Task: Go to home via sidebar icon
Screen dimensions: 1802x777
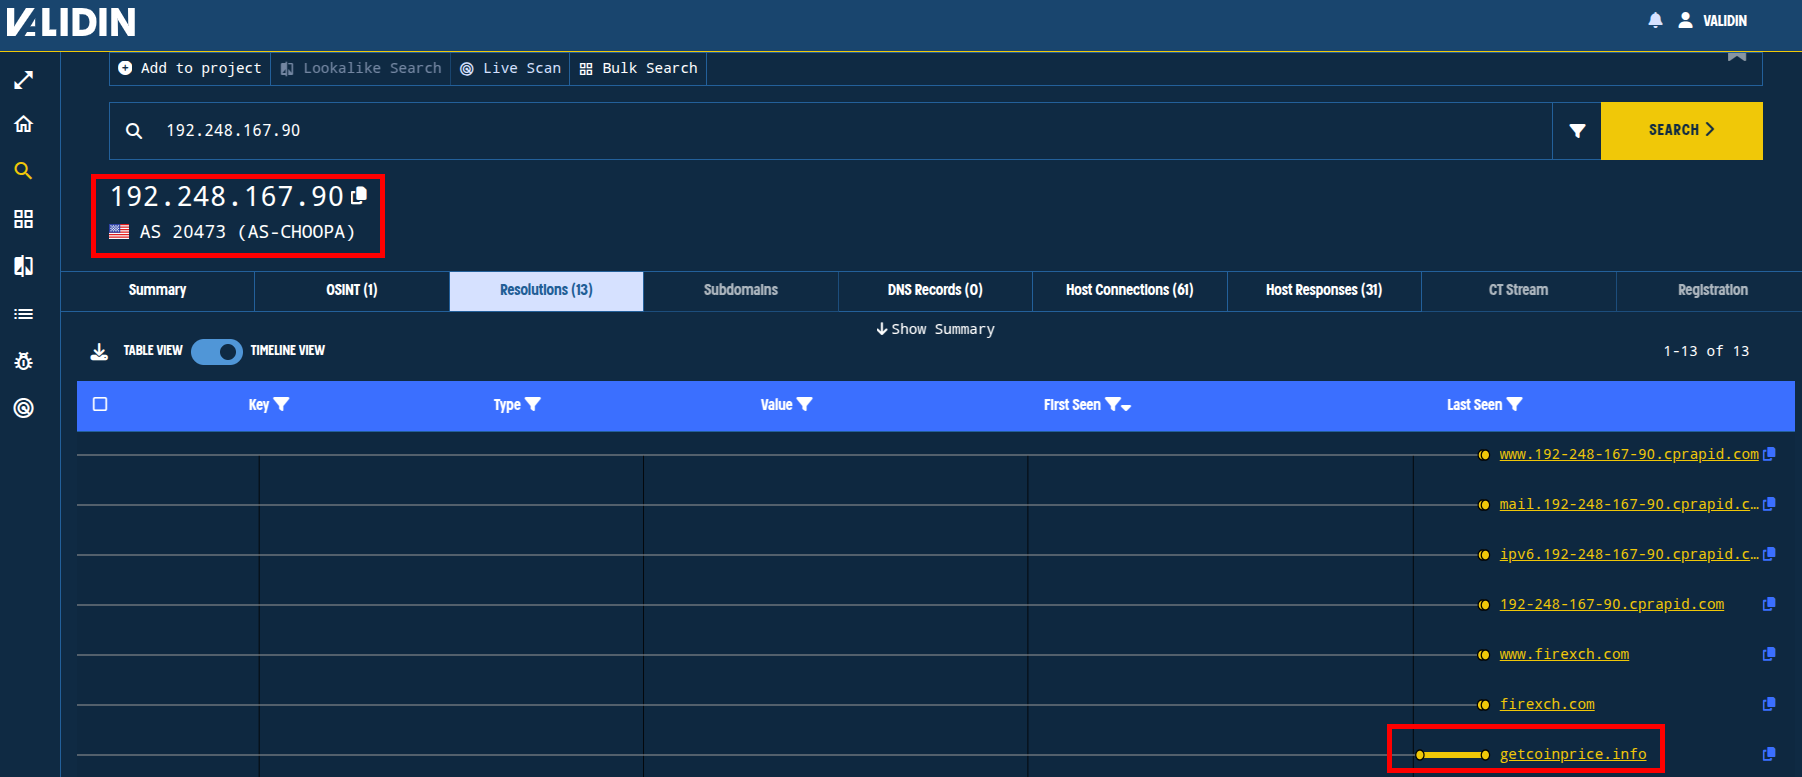Action: [x=24, y=124]
